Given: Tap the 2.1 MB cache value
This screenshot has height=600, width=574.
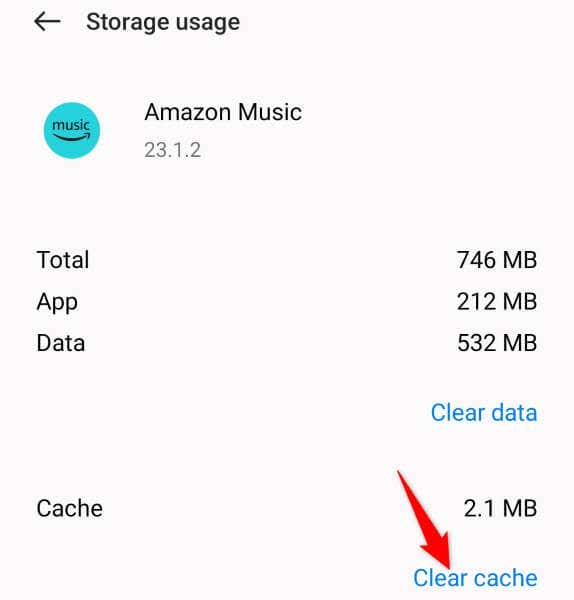Looking at the screenshot, I should (500, 509).
